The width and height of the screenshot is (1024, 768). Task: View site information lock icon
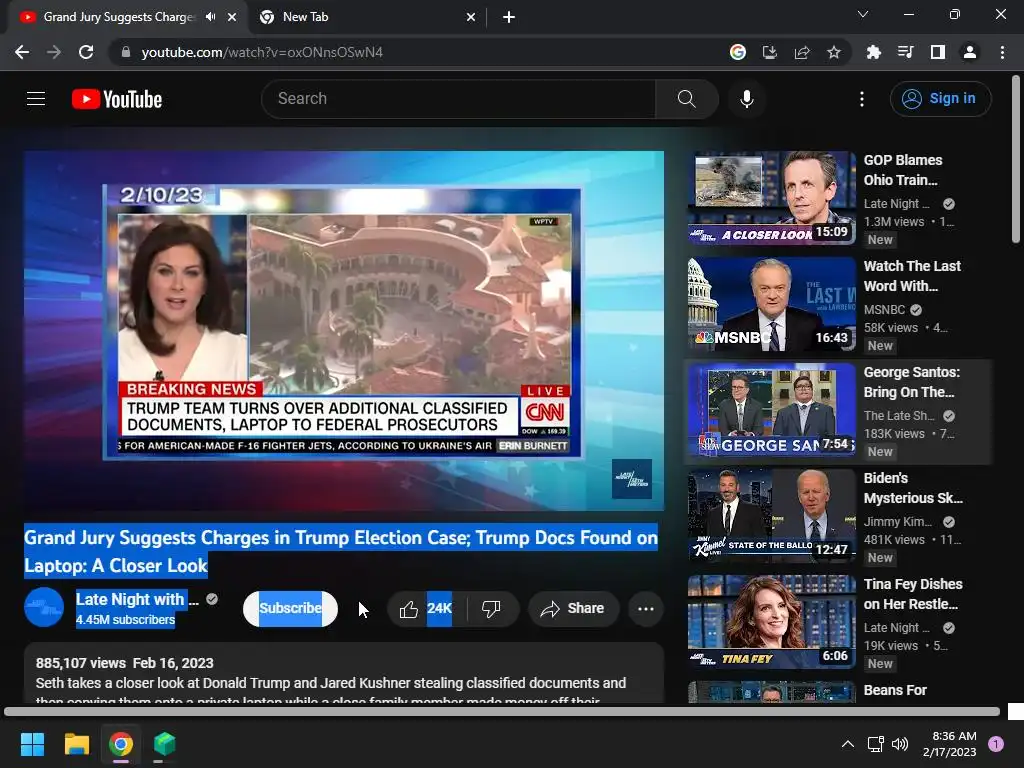click(125, 52)
